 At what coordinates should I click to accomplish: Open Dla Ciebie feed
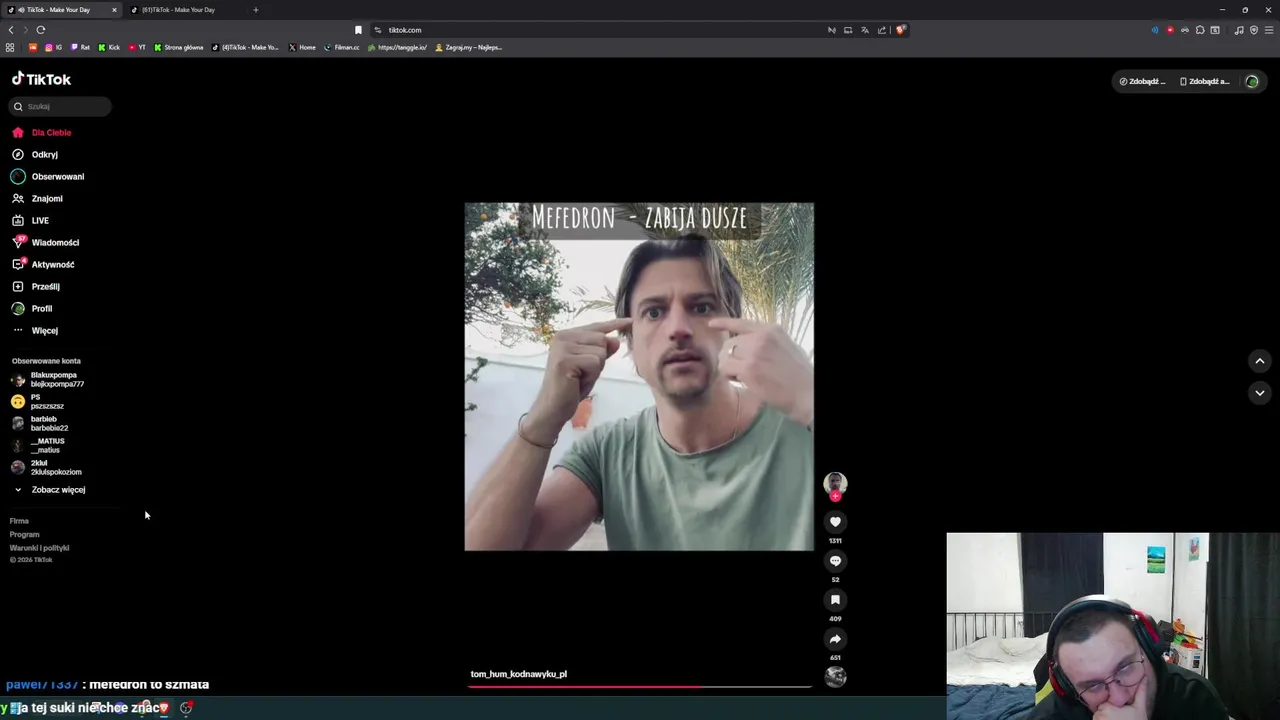(41, 133)
